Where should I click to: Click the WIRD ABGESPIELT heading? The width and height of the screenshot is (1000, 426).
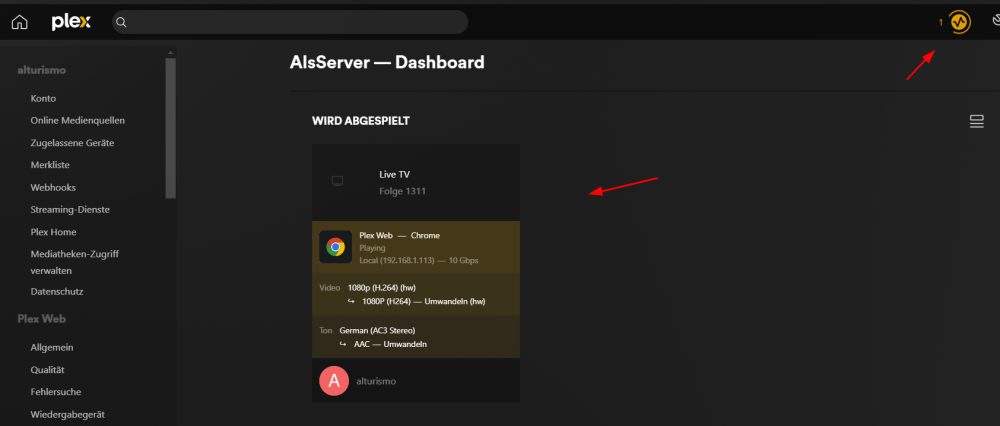361,121
